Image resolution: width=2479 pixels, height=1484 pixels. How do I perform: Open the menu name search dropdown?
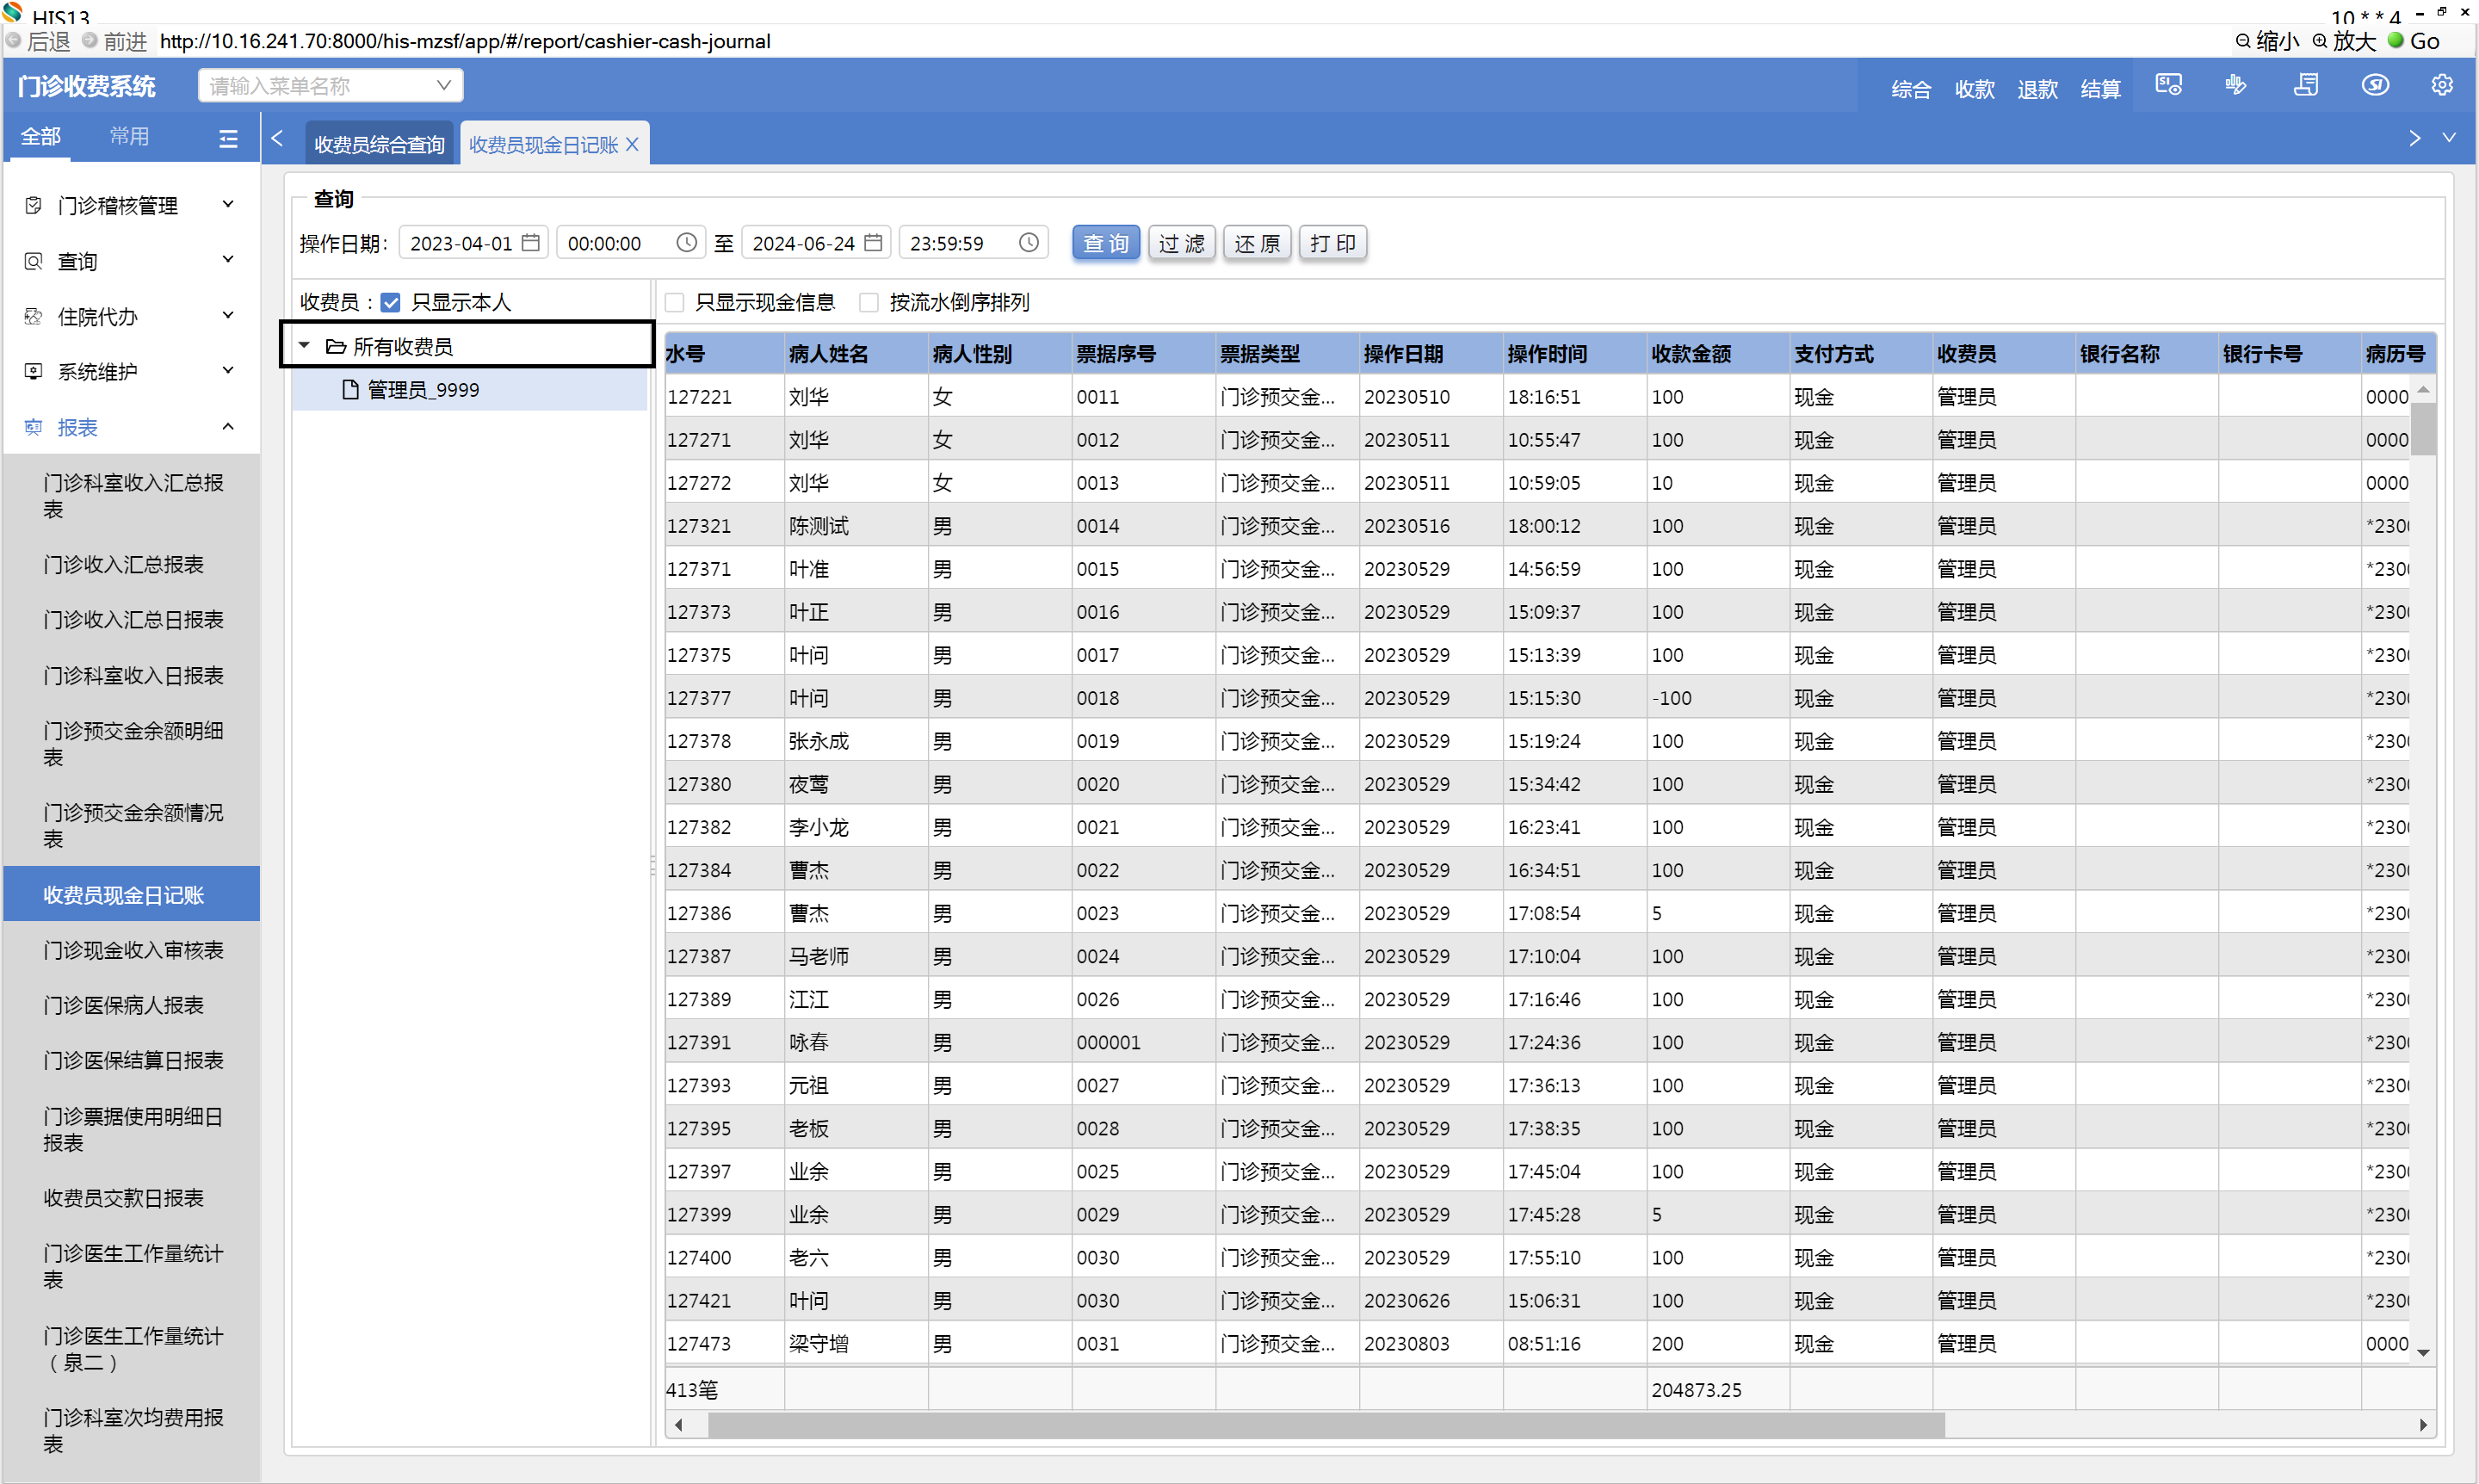pos(443,86)
